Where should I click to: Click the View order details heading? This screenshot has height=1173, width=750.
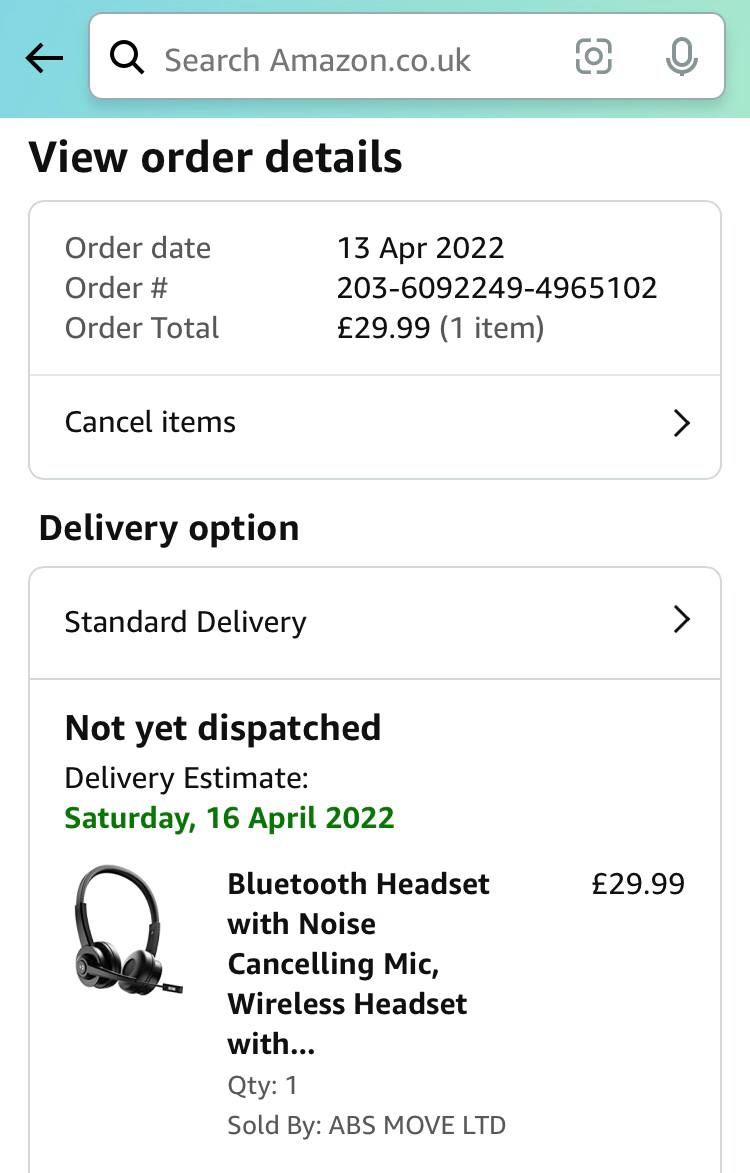click(216, 158)
